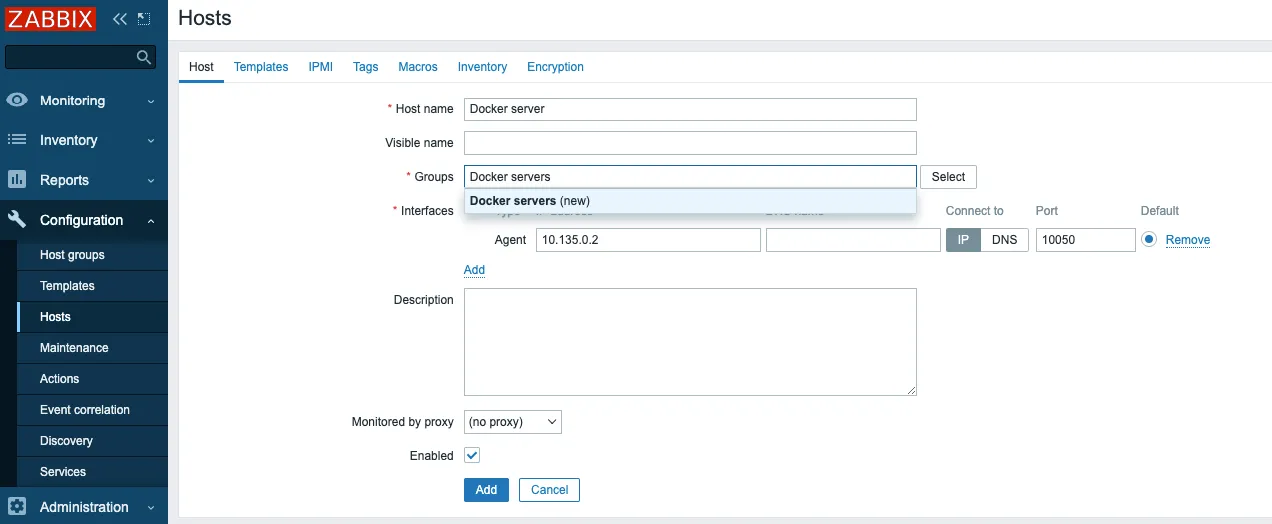Image resolution: width=1272 pixels, height=524 pixels.
Task: Open Discovery in sidebar
Action: [92, 441]
